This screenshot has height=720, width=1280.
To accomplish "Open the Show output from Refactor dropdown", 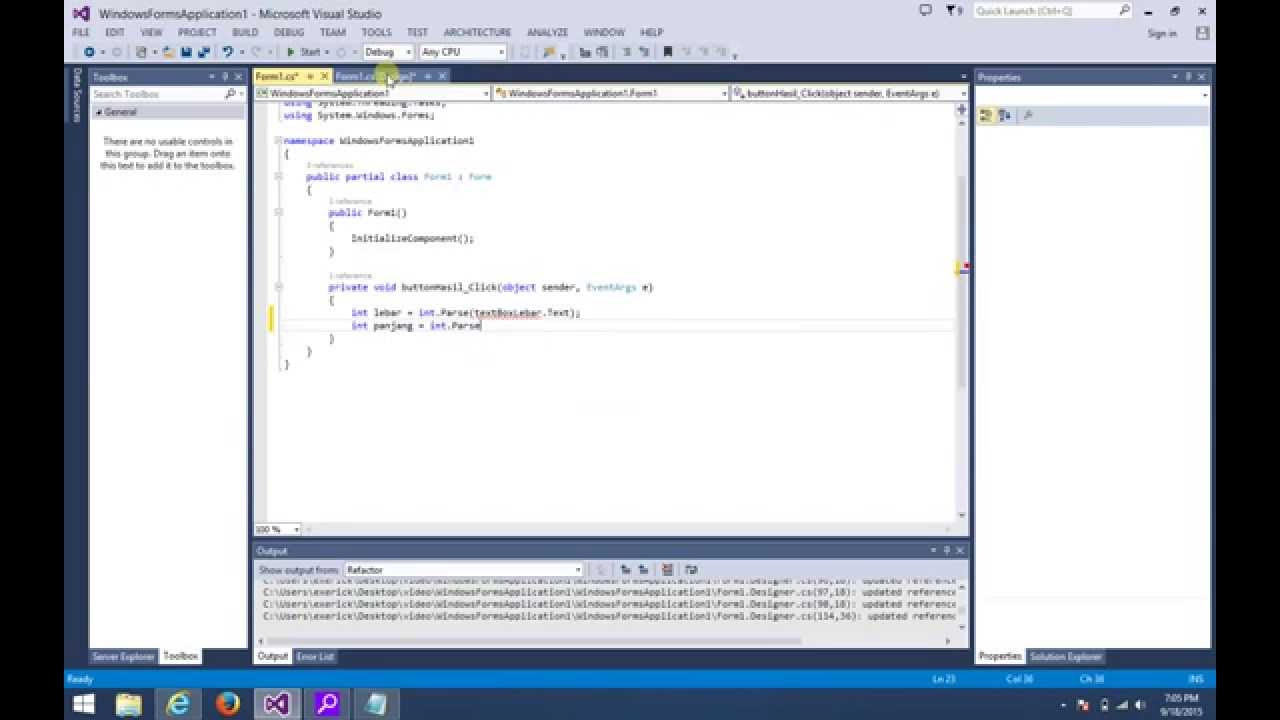I will point(464,570).
